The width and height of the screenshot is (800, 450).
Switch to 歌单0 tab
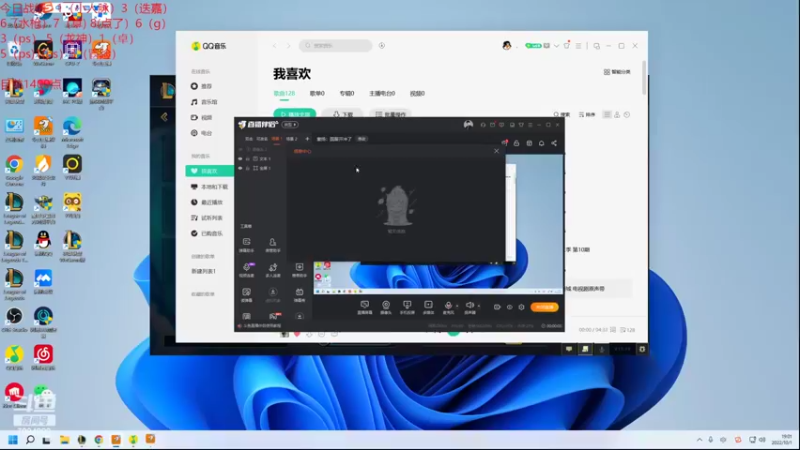[317, 93]
